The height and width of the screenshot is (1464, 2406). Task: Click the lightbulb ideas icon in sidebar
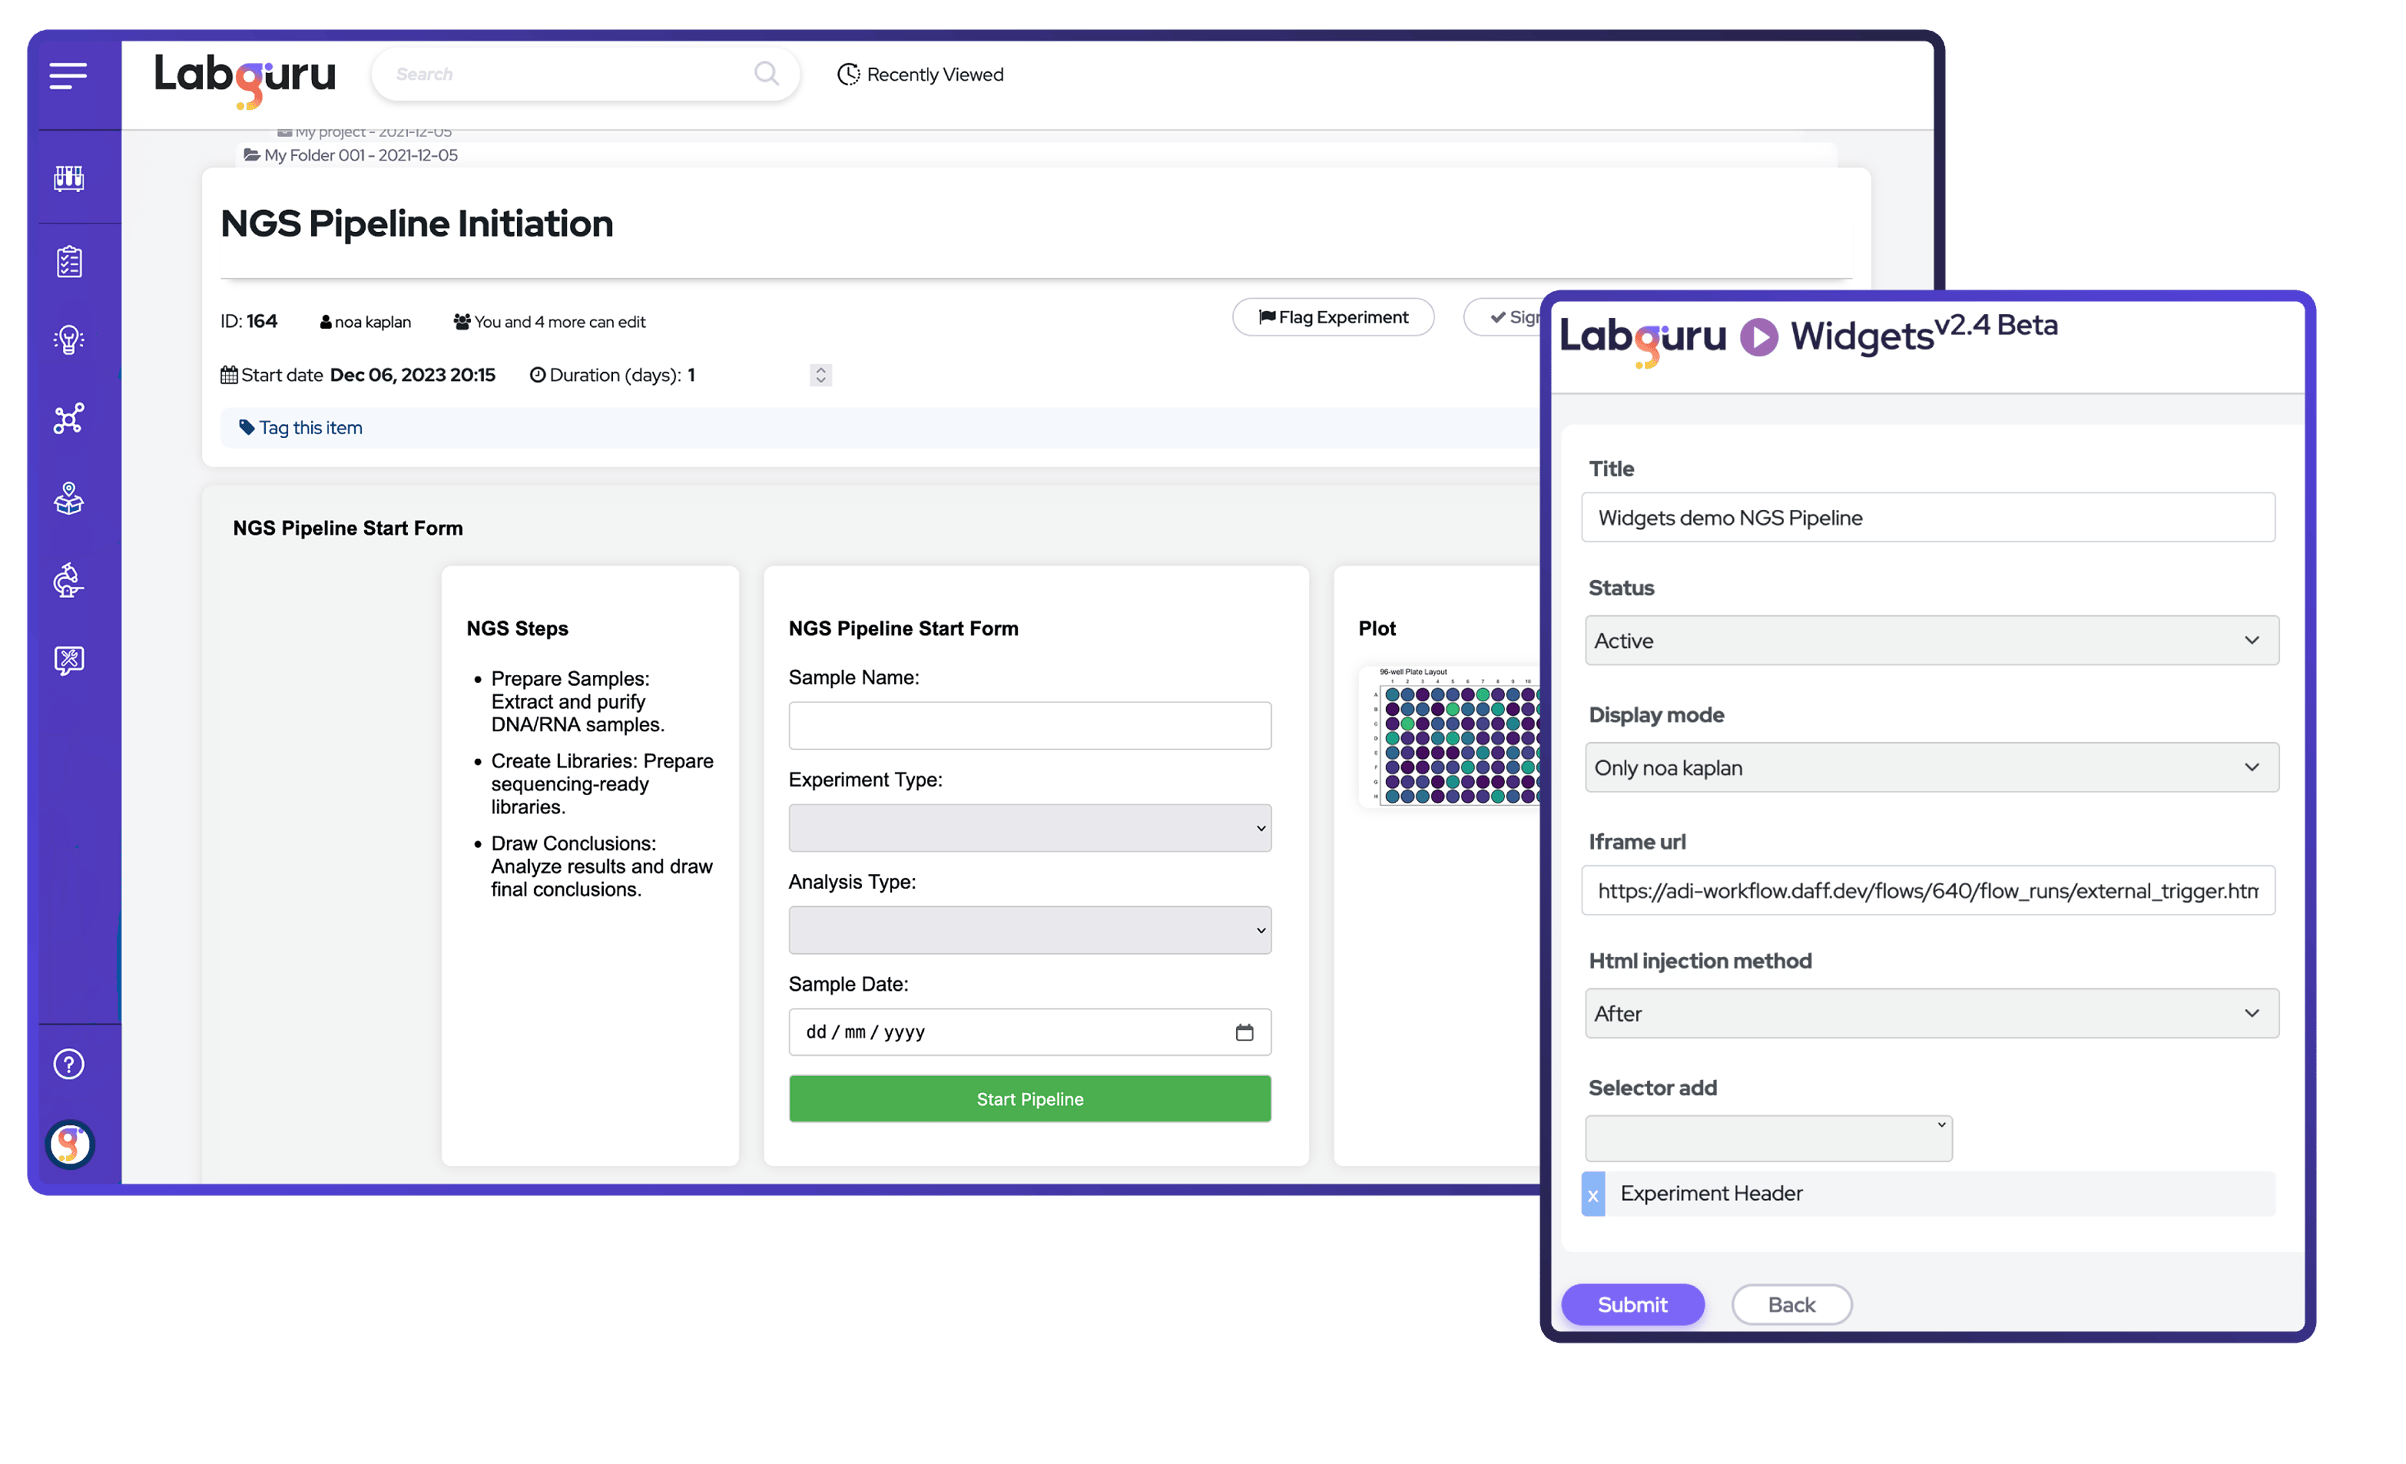point(67,339)
